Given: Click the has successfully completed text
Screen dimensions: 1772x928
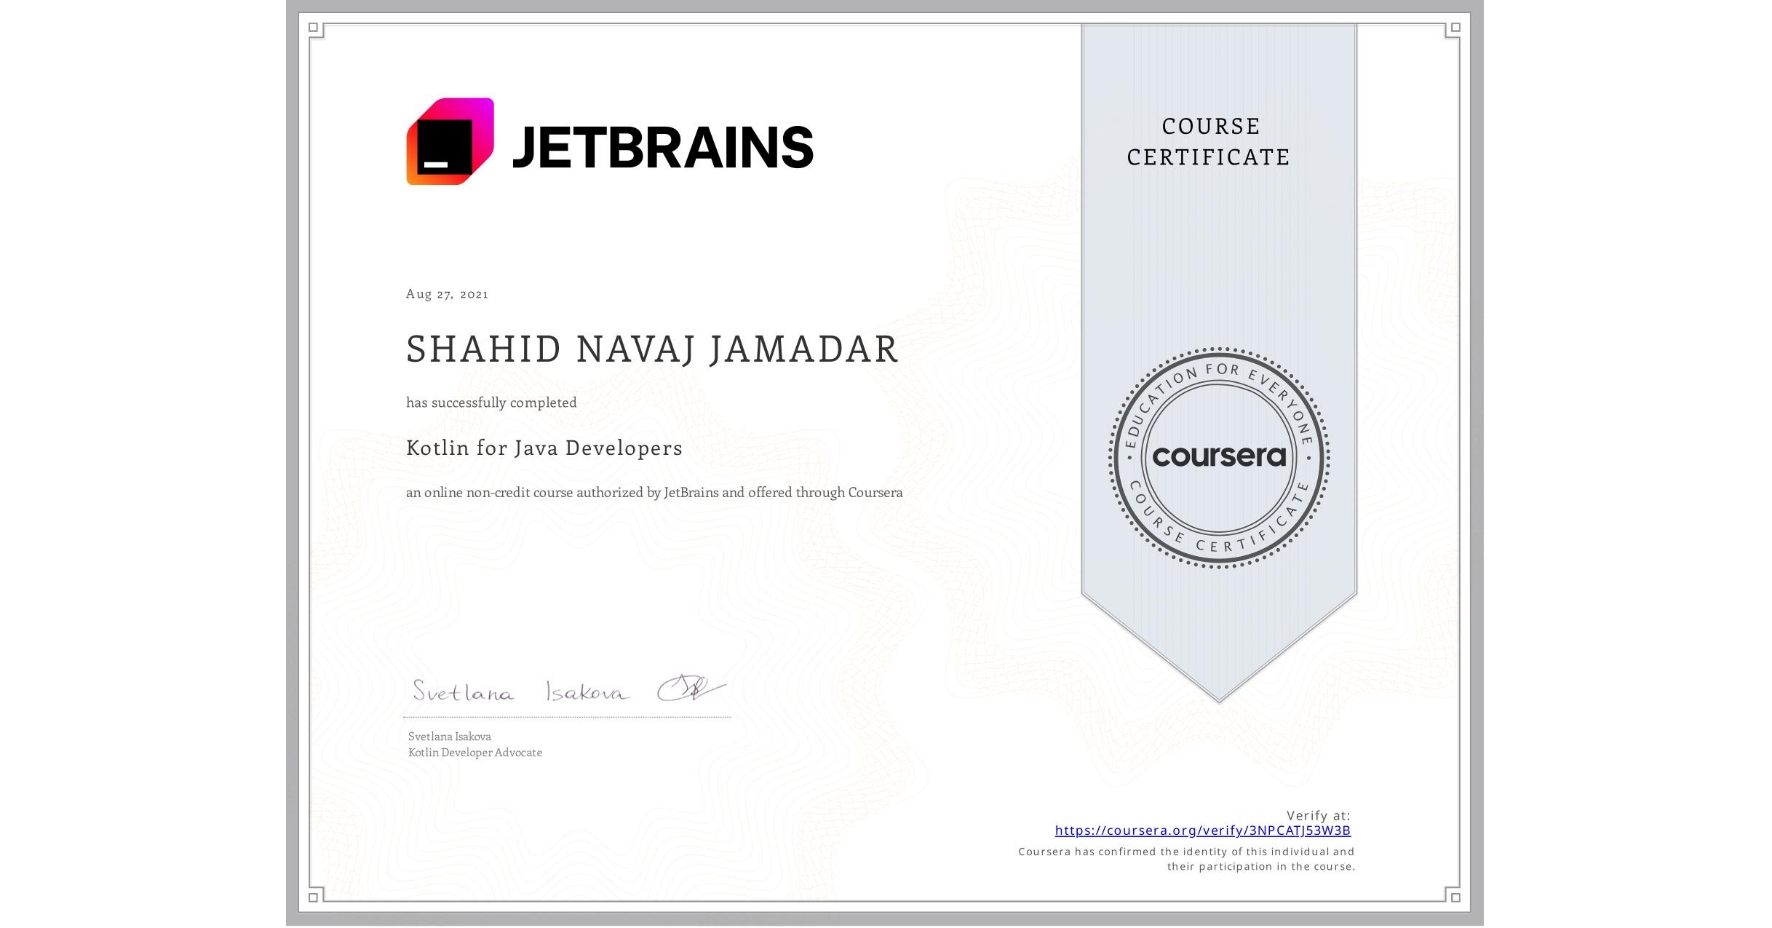Looking at the screenshot, I should coord(490,402).
